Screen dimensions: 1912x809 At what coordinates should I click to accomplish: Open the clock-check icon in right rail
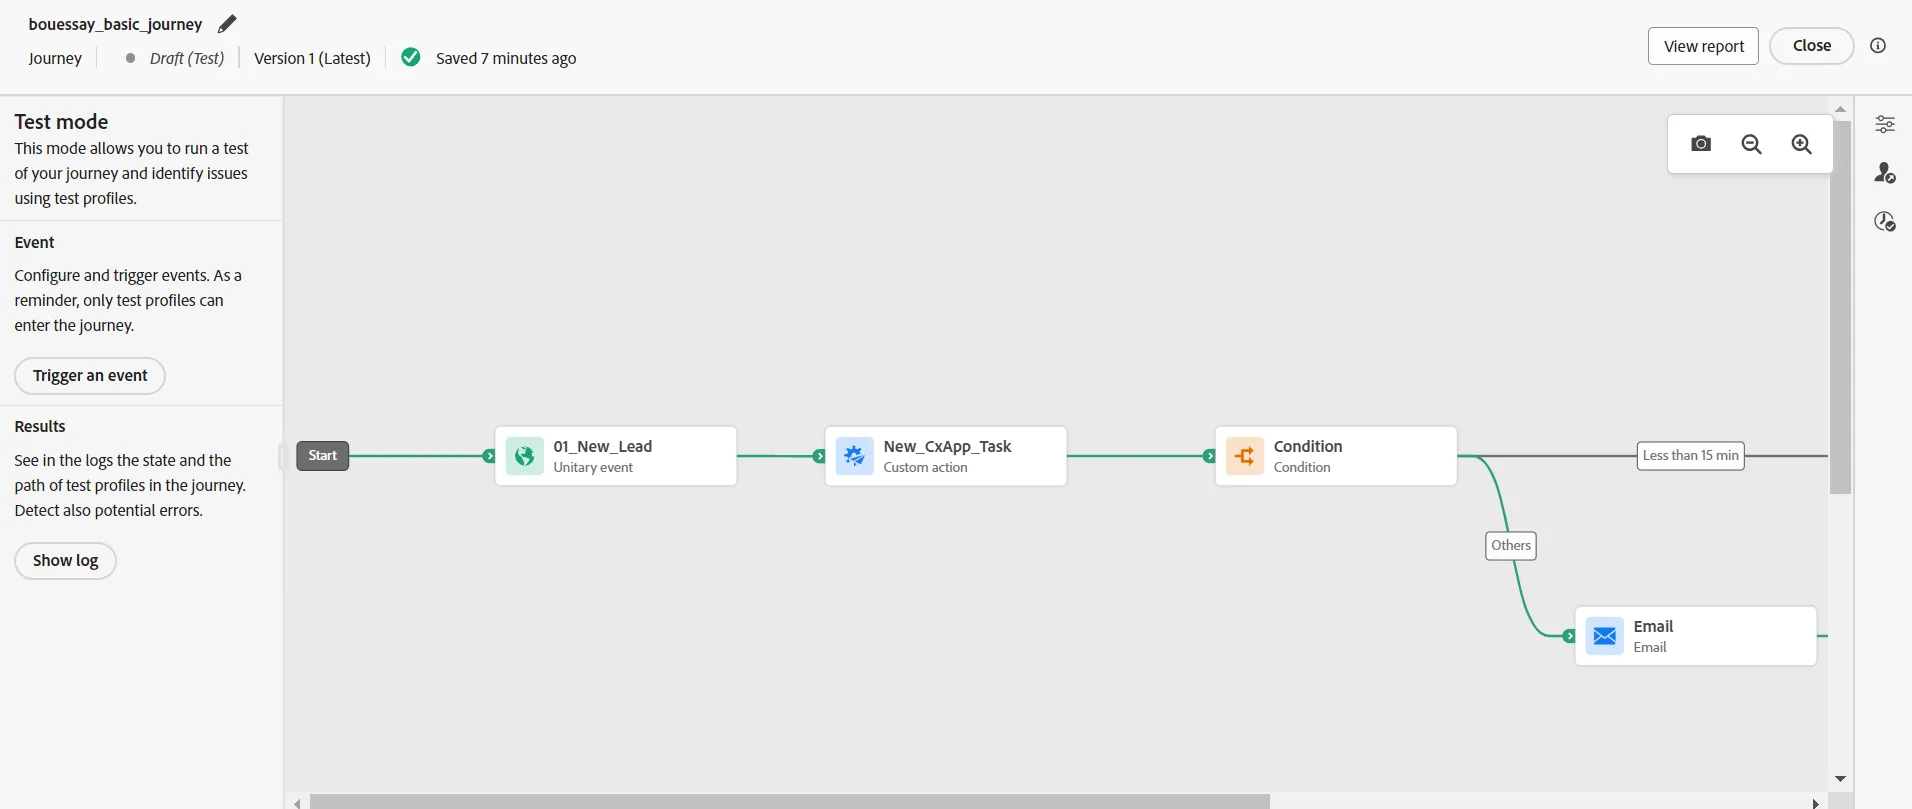[x=1885, y=221]
